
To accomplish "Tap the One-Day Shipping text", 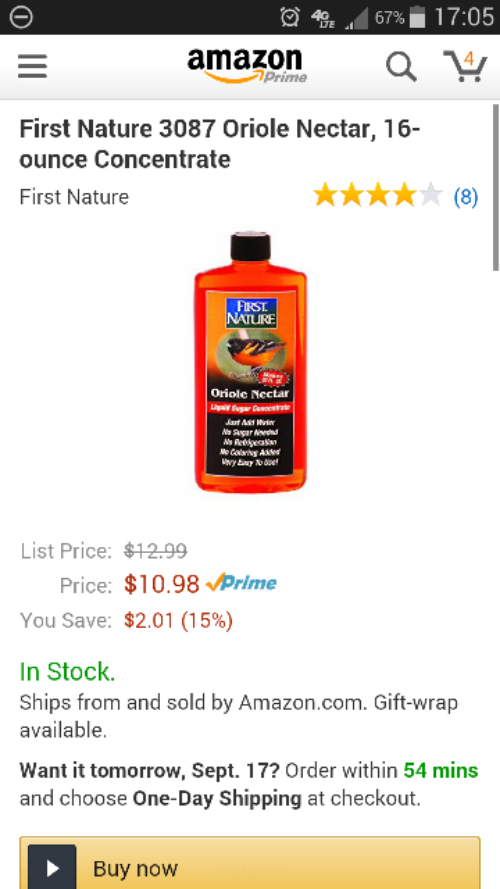I will (x=217, y=798).
